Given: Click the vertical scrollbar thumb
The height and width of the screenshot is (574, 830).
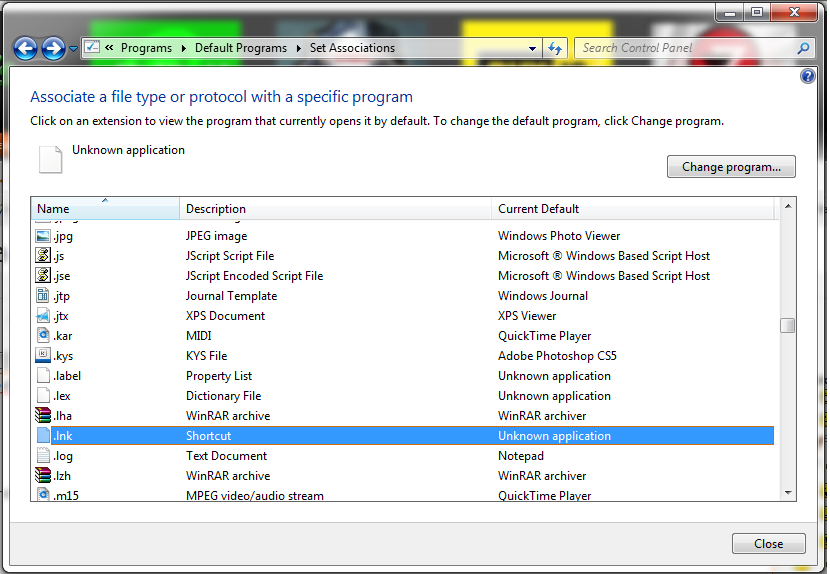Looking at the screenshot, I should tap(788, 326).
